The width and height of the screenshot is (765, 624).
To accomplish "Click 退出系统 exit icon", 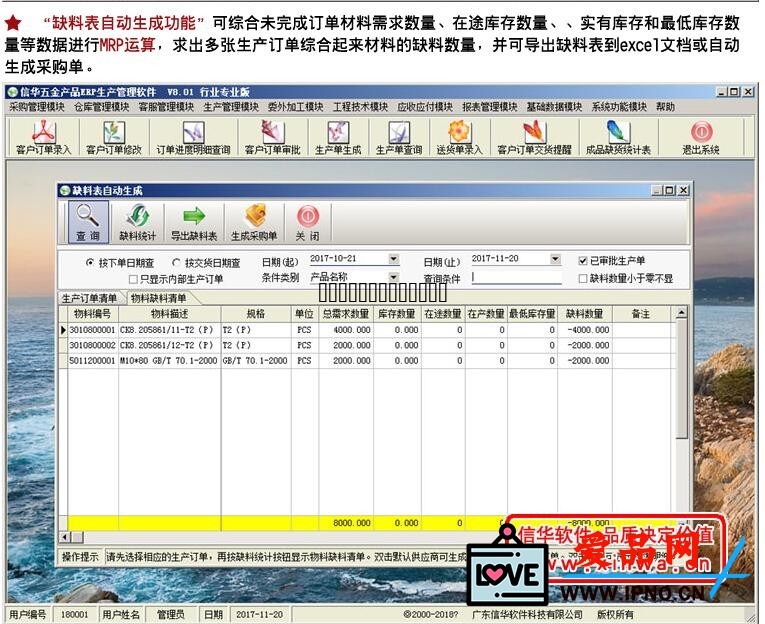I will [x=701, y=137].
